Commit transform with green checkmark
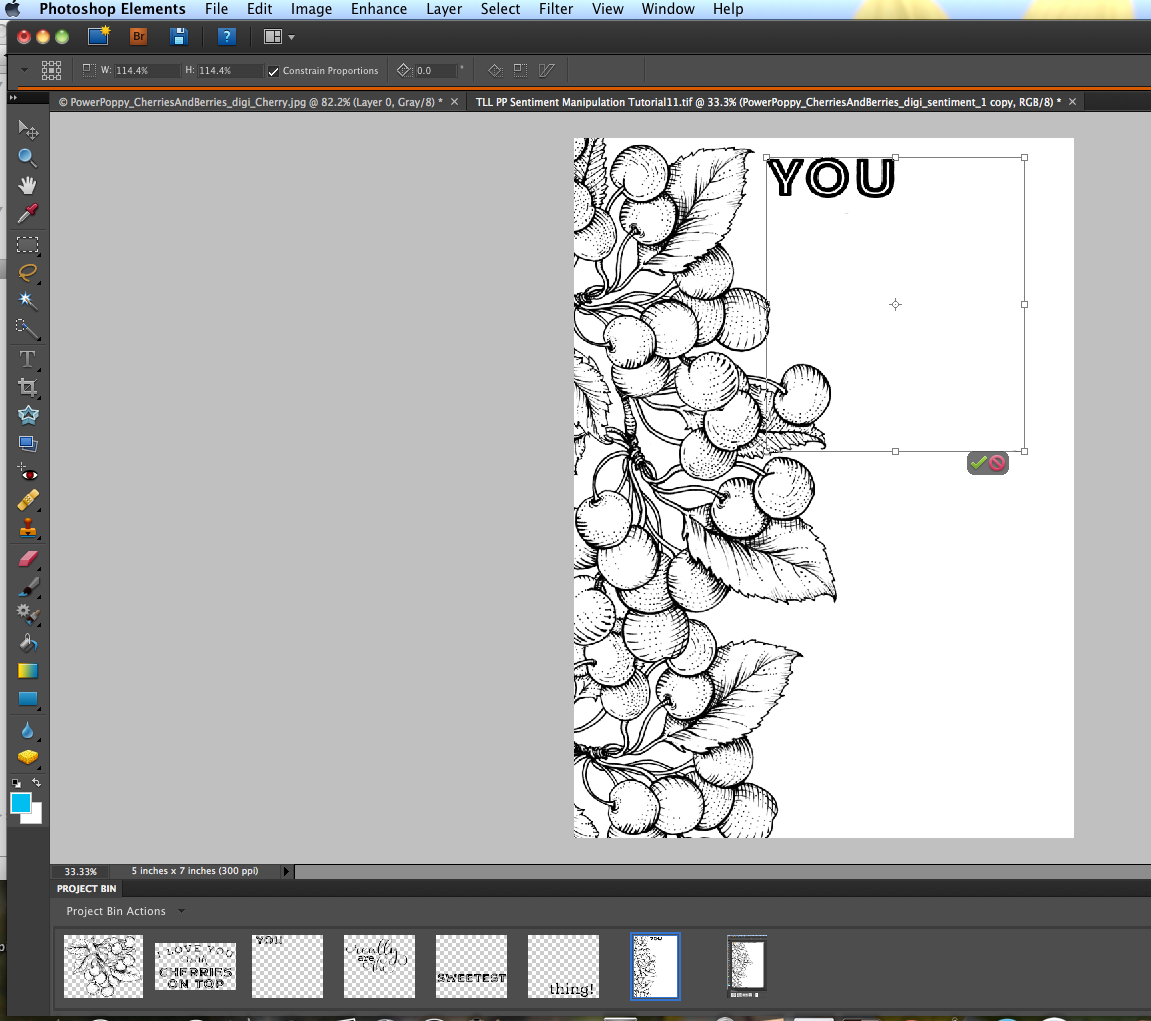 pyautogui.click(x=978, y=462)
